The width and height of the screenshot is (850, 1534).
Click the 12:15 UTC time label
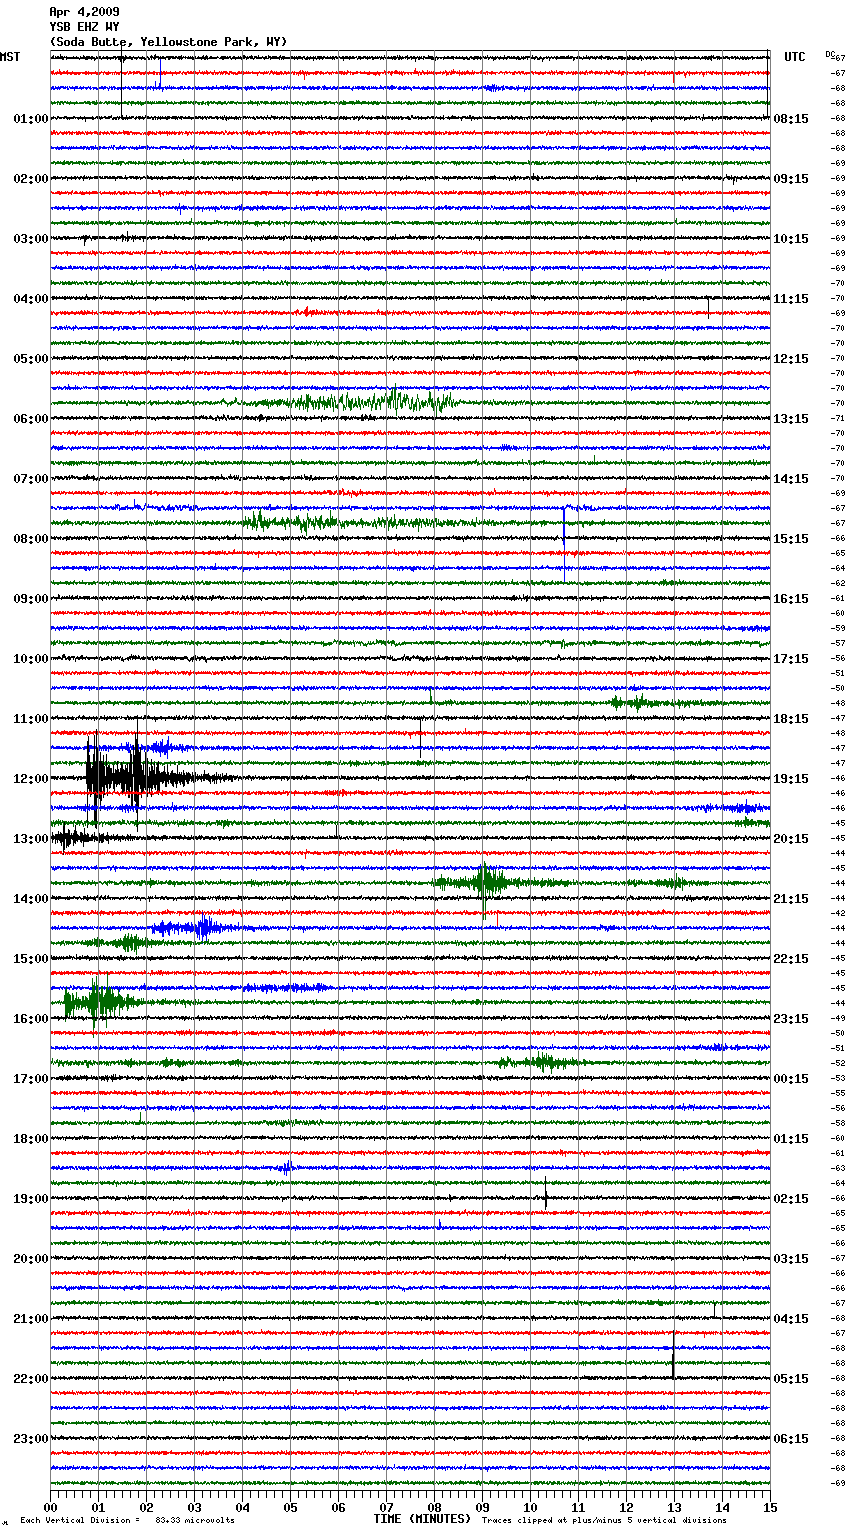point(791,359)
